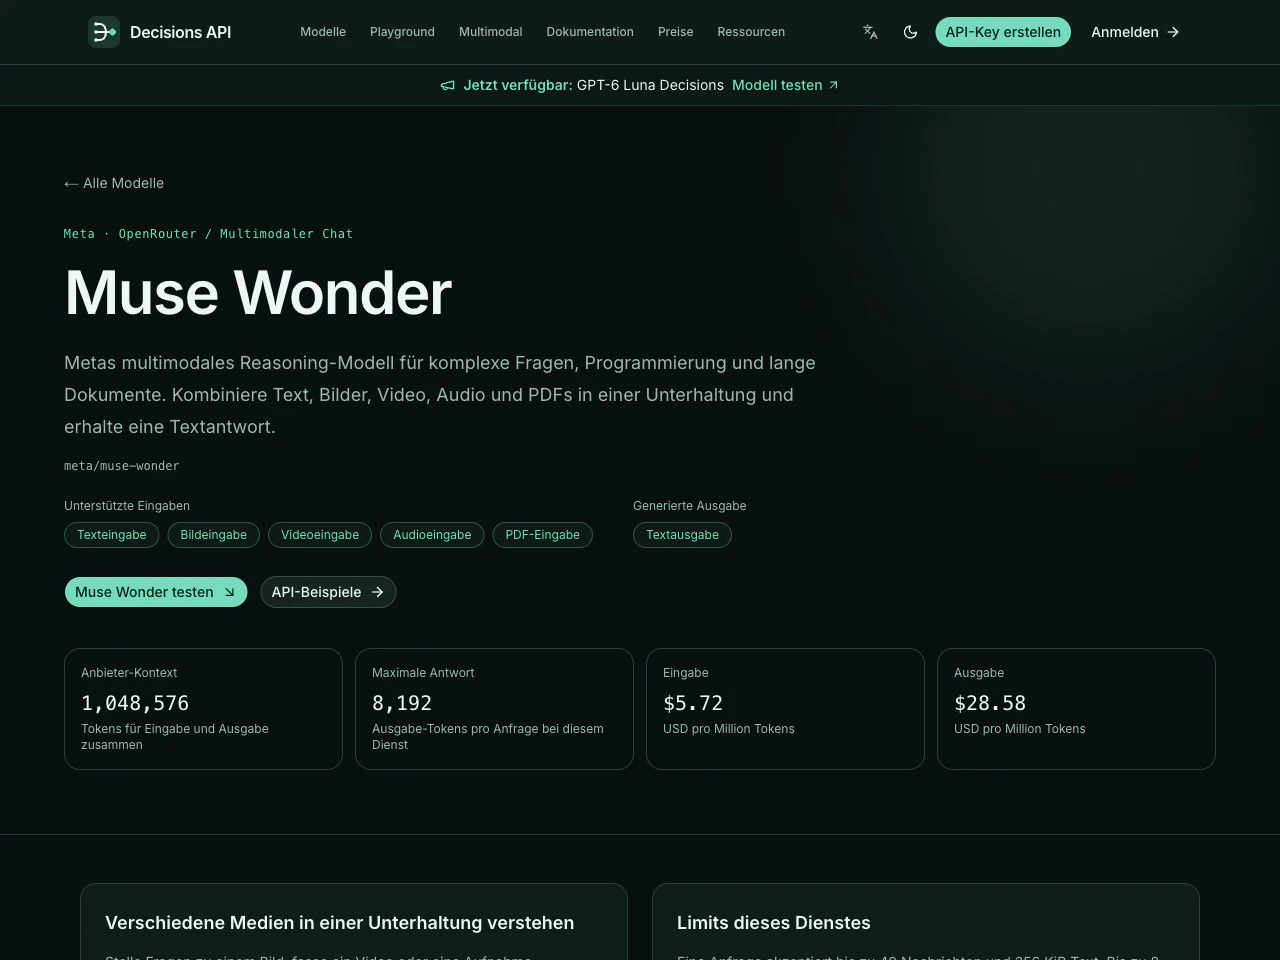Viewport: 1280px width, 960px height.
Task: Click the 8,192 maximum answer value
Action: pyautogui.click(x=402, y=703)
